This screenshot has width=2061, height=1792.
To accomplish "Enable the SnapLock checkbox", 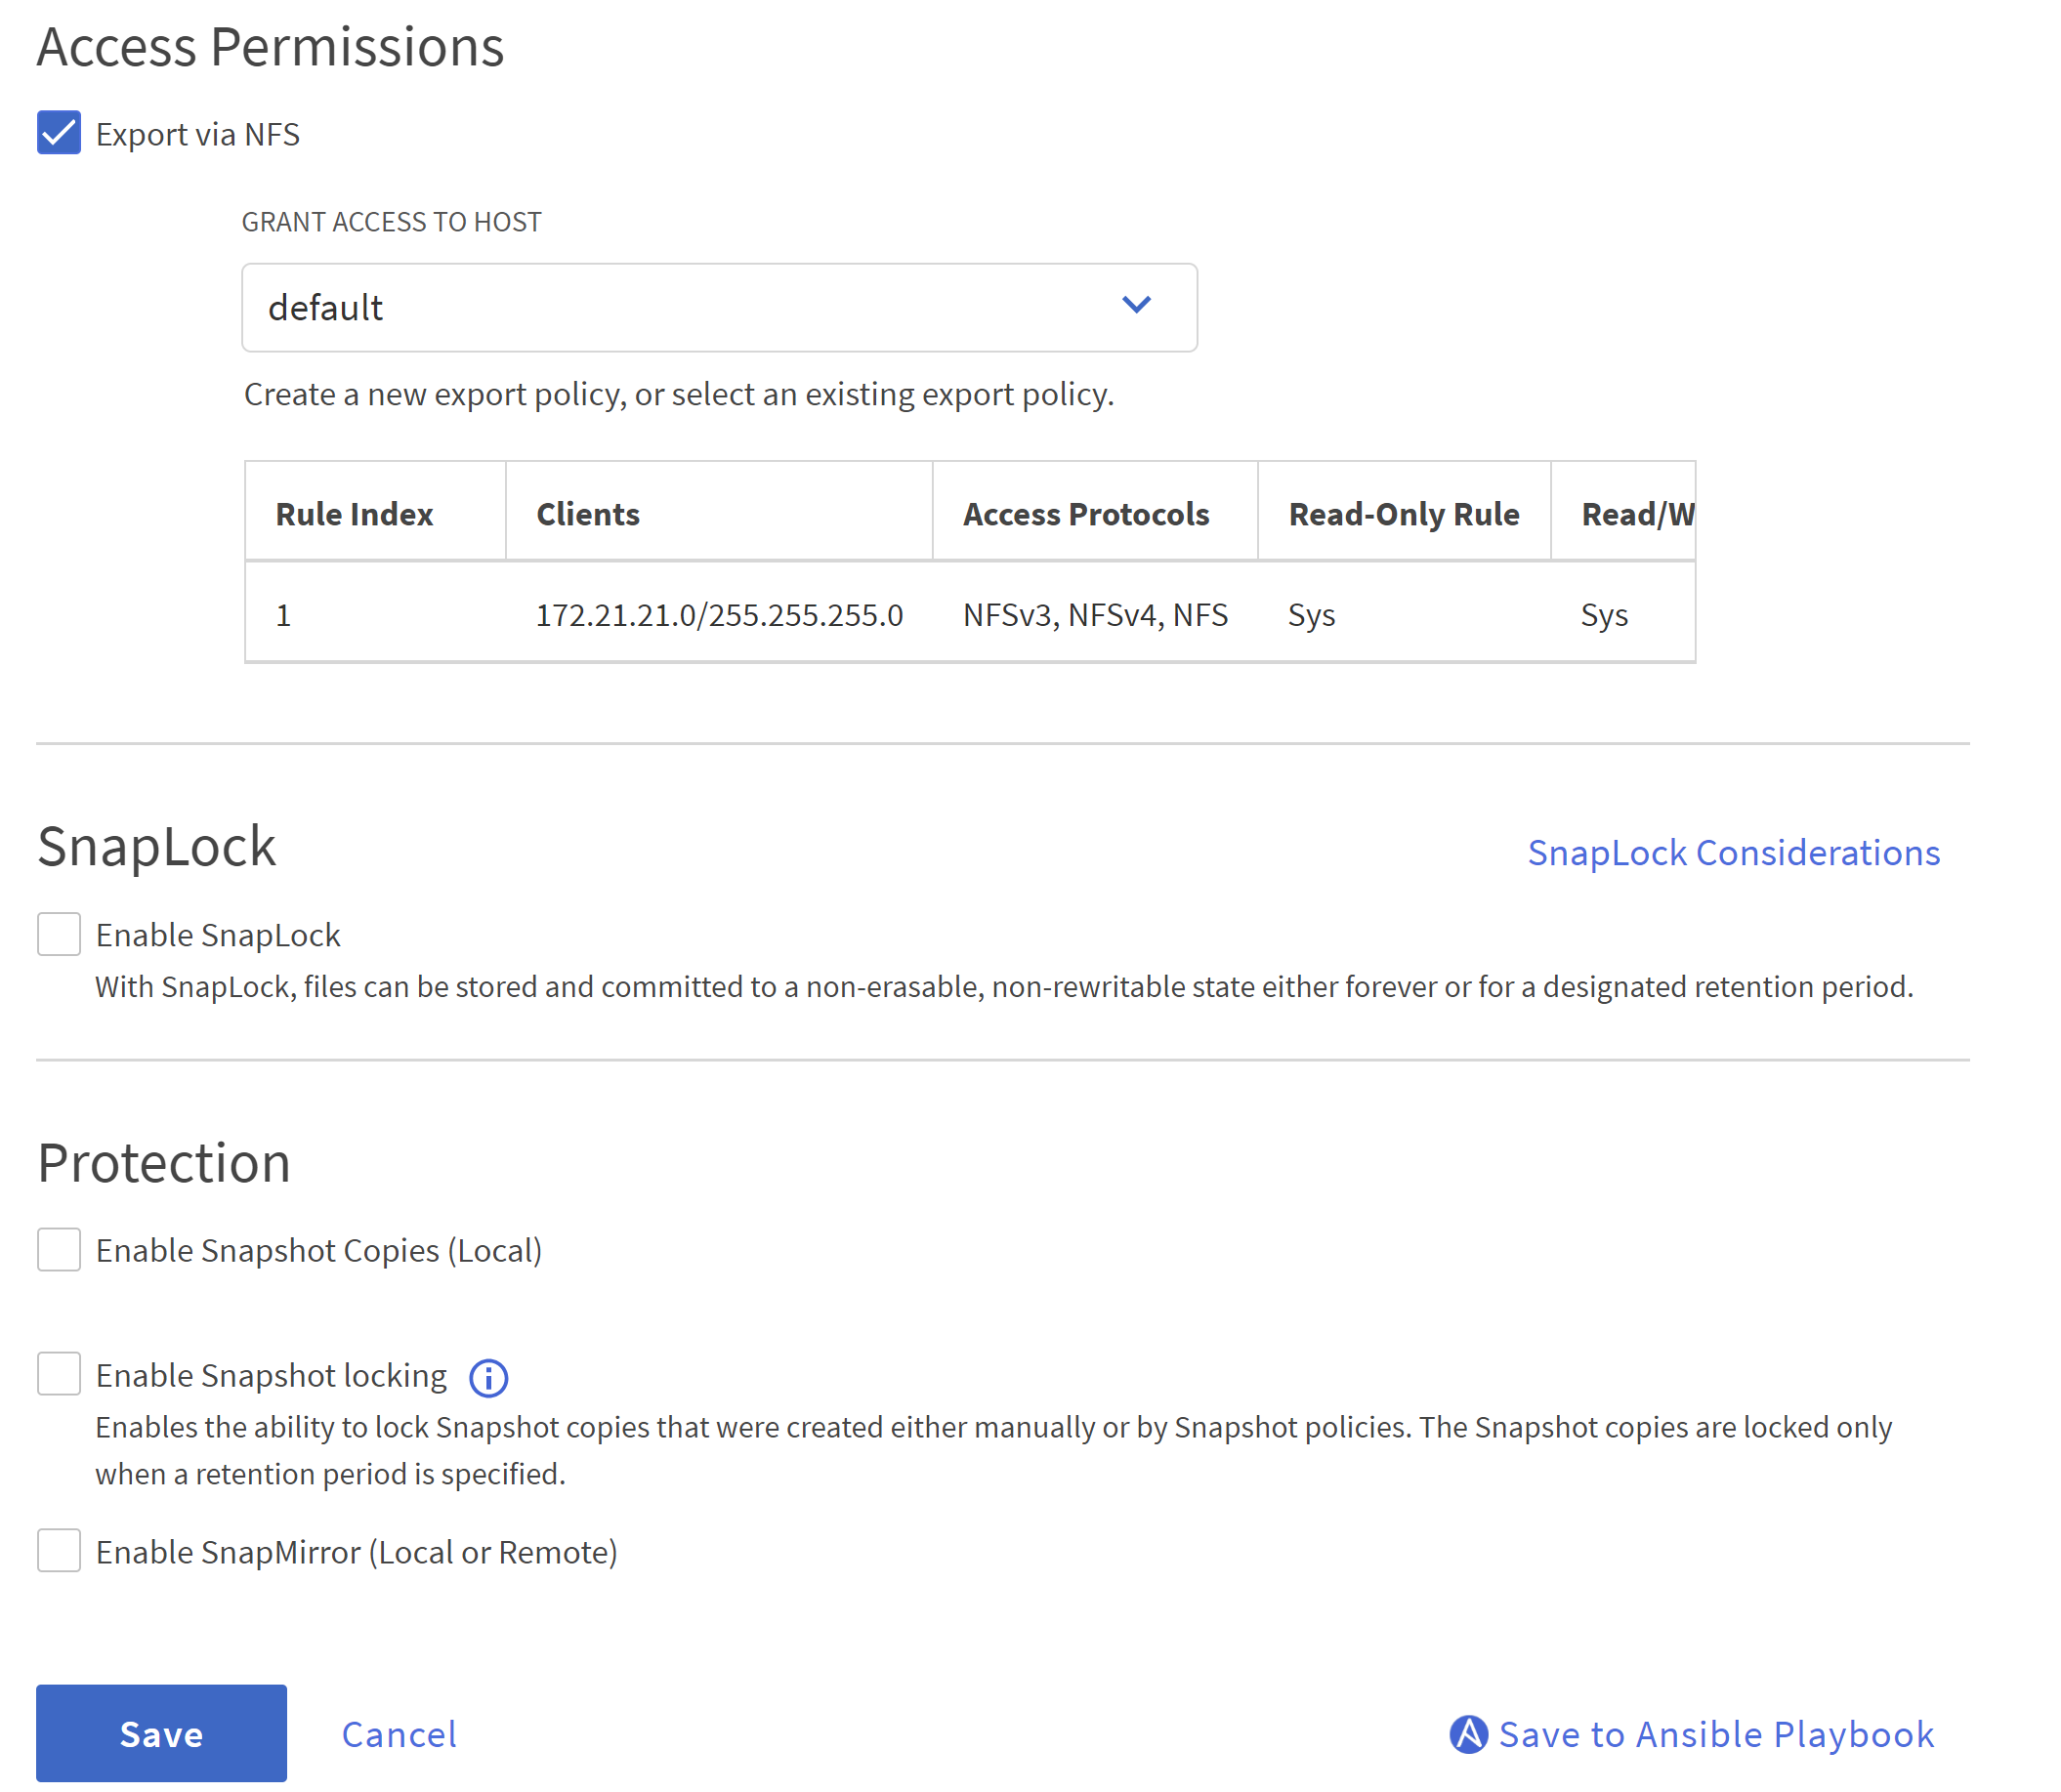I will click(x=58, y=934).
